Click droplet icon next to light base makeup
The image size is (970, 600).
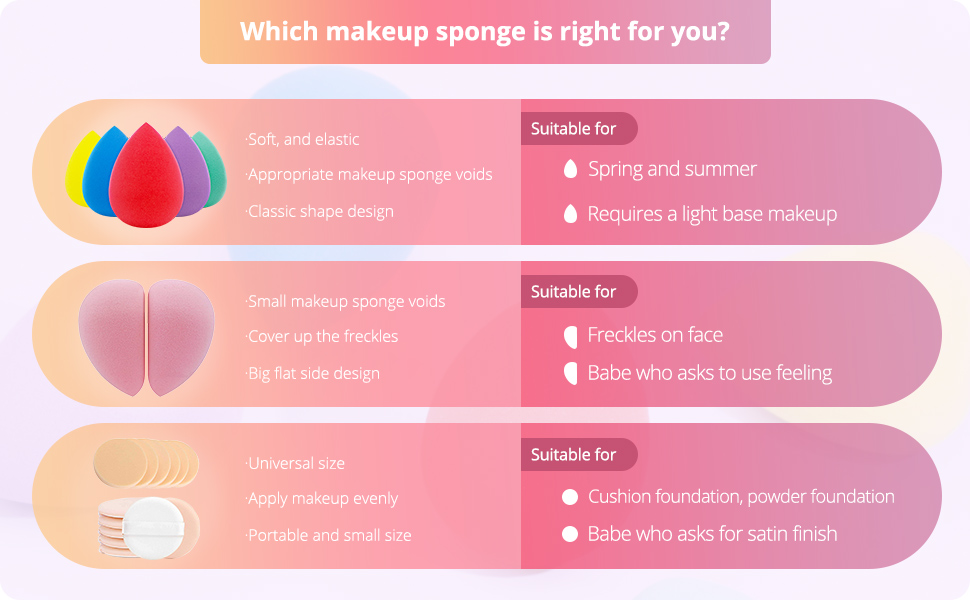tap(570, 213)
